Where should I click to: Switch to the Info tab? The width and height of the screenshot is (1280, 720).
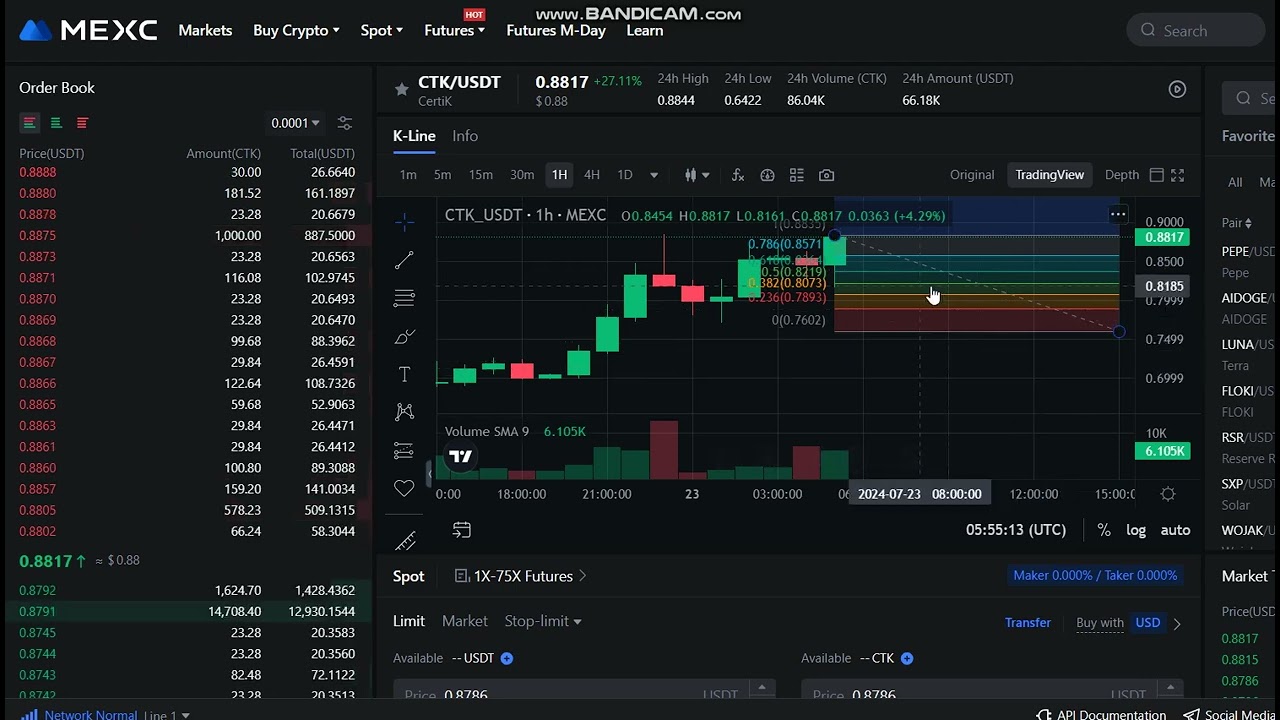point(465,136)
